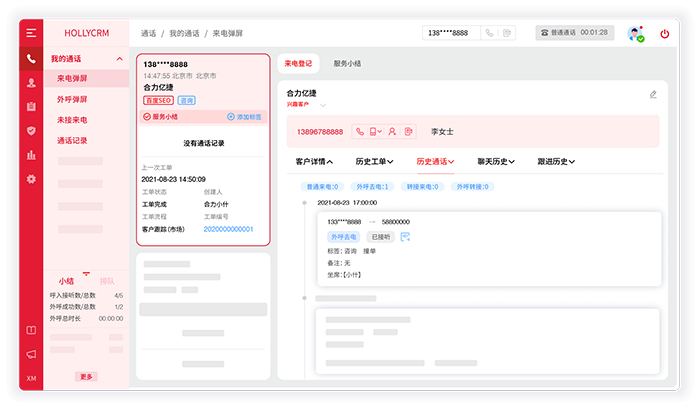Screen dimensions: 700x409
Task: Open the agent avatar status icon
Action: click(x=635, y=33)
